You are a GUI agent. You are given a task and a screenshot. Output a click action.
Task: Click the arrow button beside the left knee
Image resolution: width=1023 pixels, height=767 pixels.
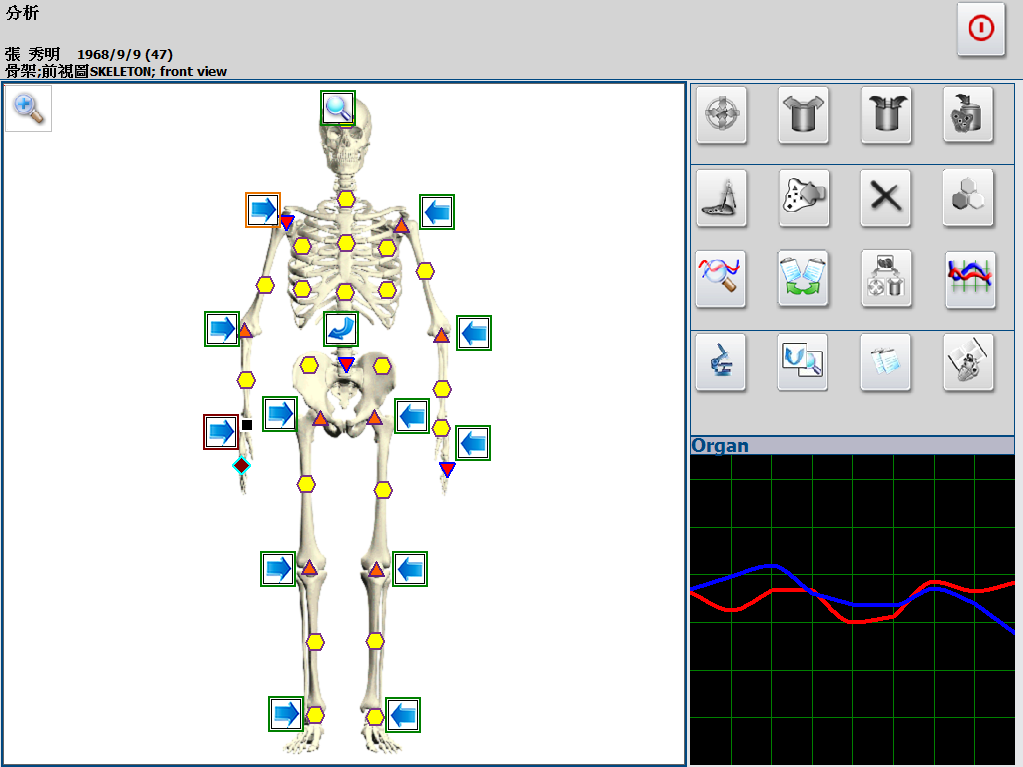point(410,569)
